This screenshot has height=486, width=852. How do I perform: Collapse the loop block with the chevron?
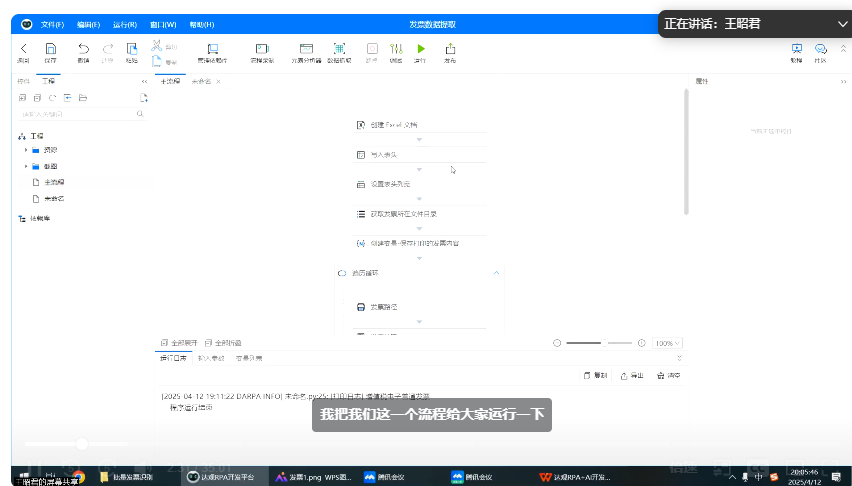click(x=496, y=273)
